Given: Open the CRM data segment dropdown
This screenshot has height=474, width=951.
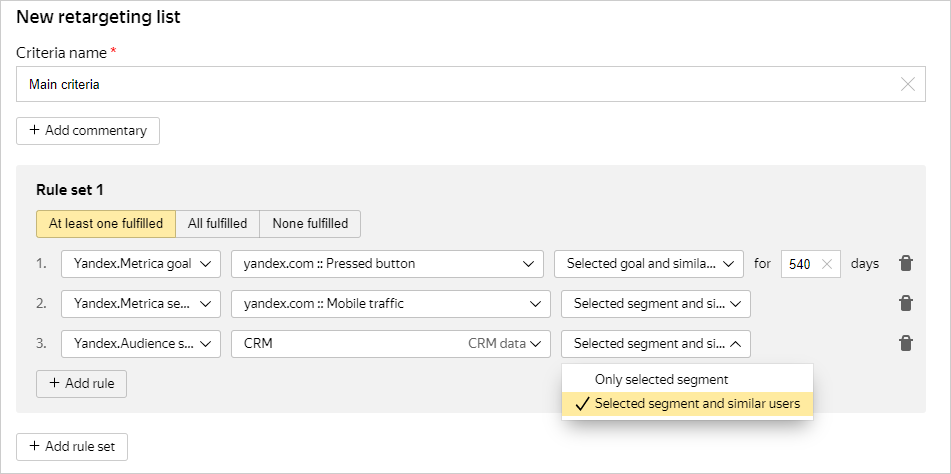Looking at the screenshot, I should (390, 343).
